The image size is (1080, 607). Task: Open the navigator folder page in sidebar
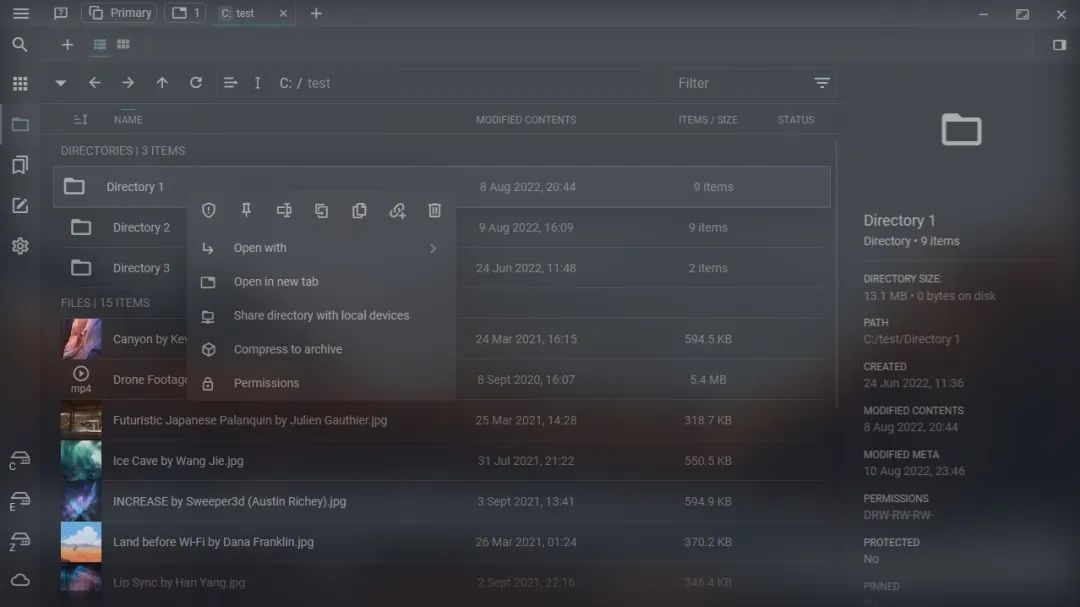click(20, 125)
